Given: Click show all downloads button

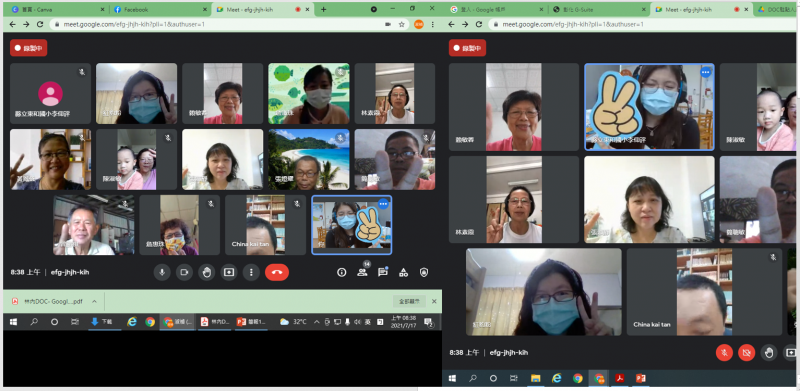Looking at the screenshot, I should [x=409, y=301].
